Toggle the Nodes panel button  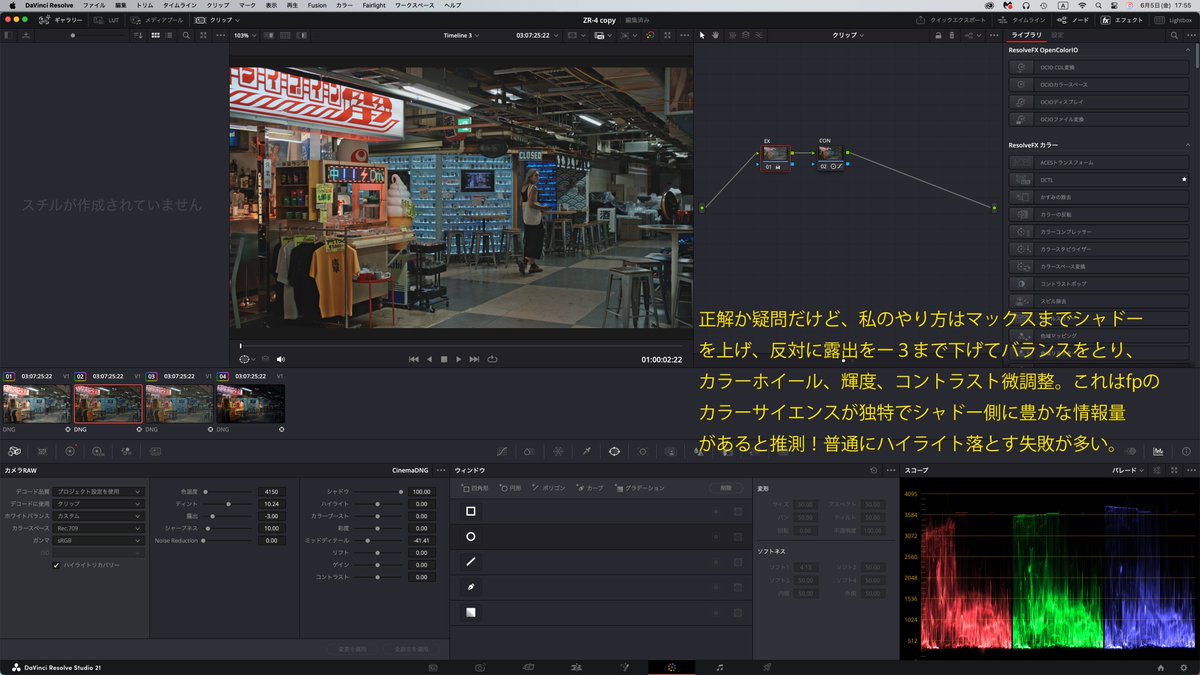[x=1074, y=20]
